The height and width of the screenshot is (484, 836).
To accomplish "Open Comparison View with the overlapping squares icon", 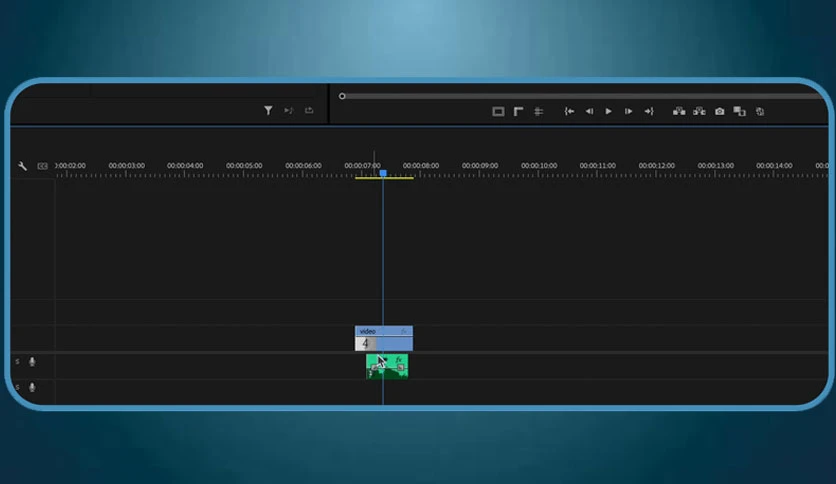I will click(x=739, y=111).
